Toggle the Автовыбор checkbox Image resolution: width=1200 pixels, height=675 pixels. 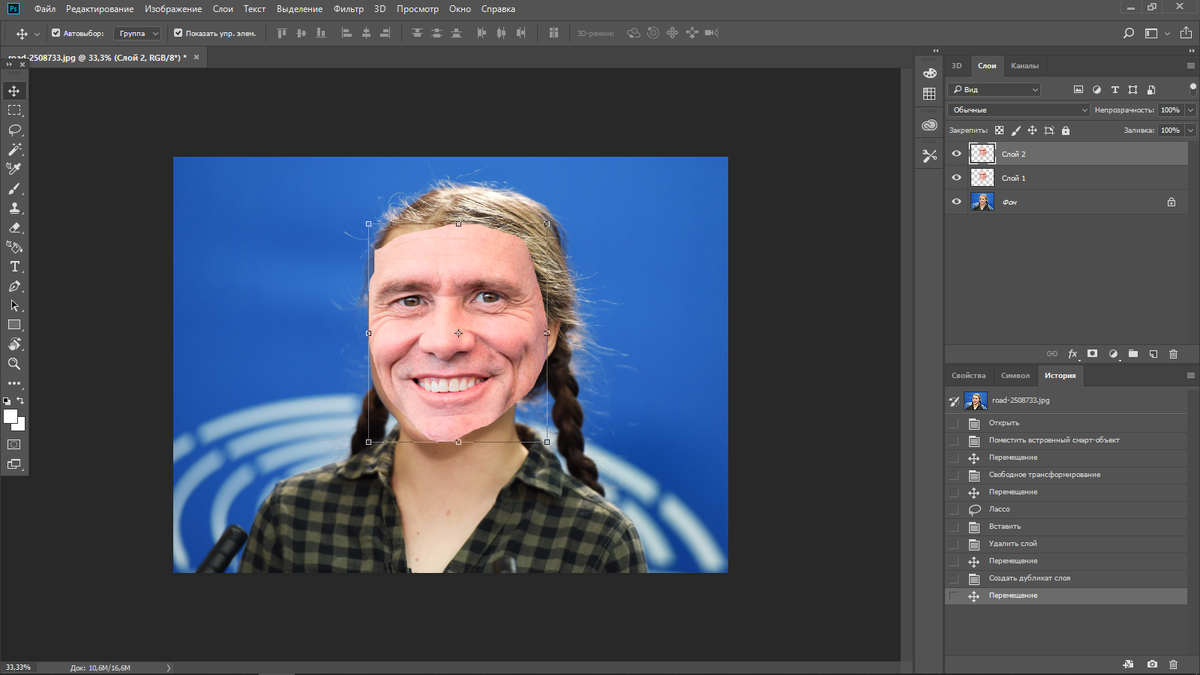tap(56, 33)
